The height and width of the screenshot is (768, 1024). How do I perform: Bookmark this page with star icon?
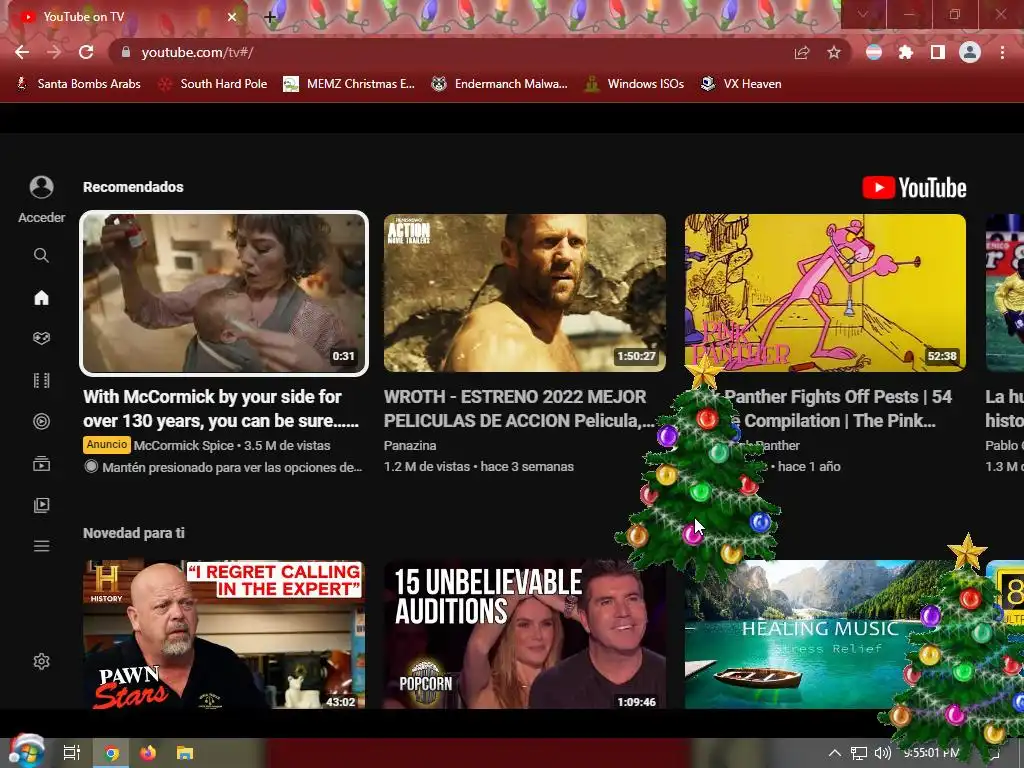pos(834,52)
